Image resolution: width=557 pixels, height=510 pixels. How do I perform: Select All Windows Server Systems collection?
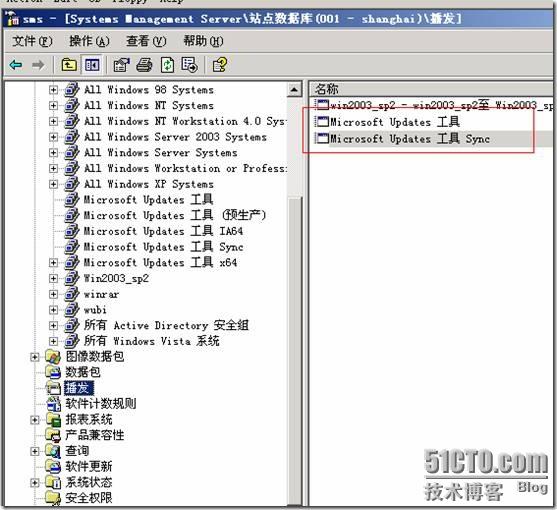pos(160,152)
